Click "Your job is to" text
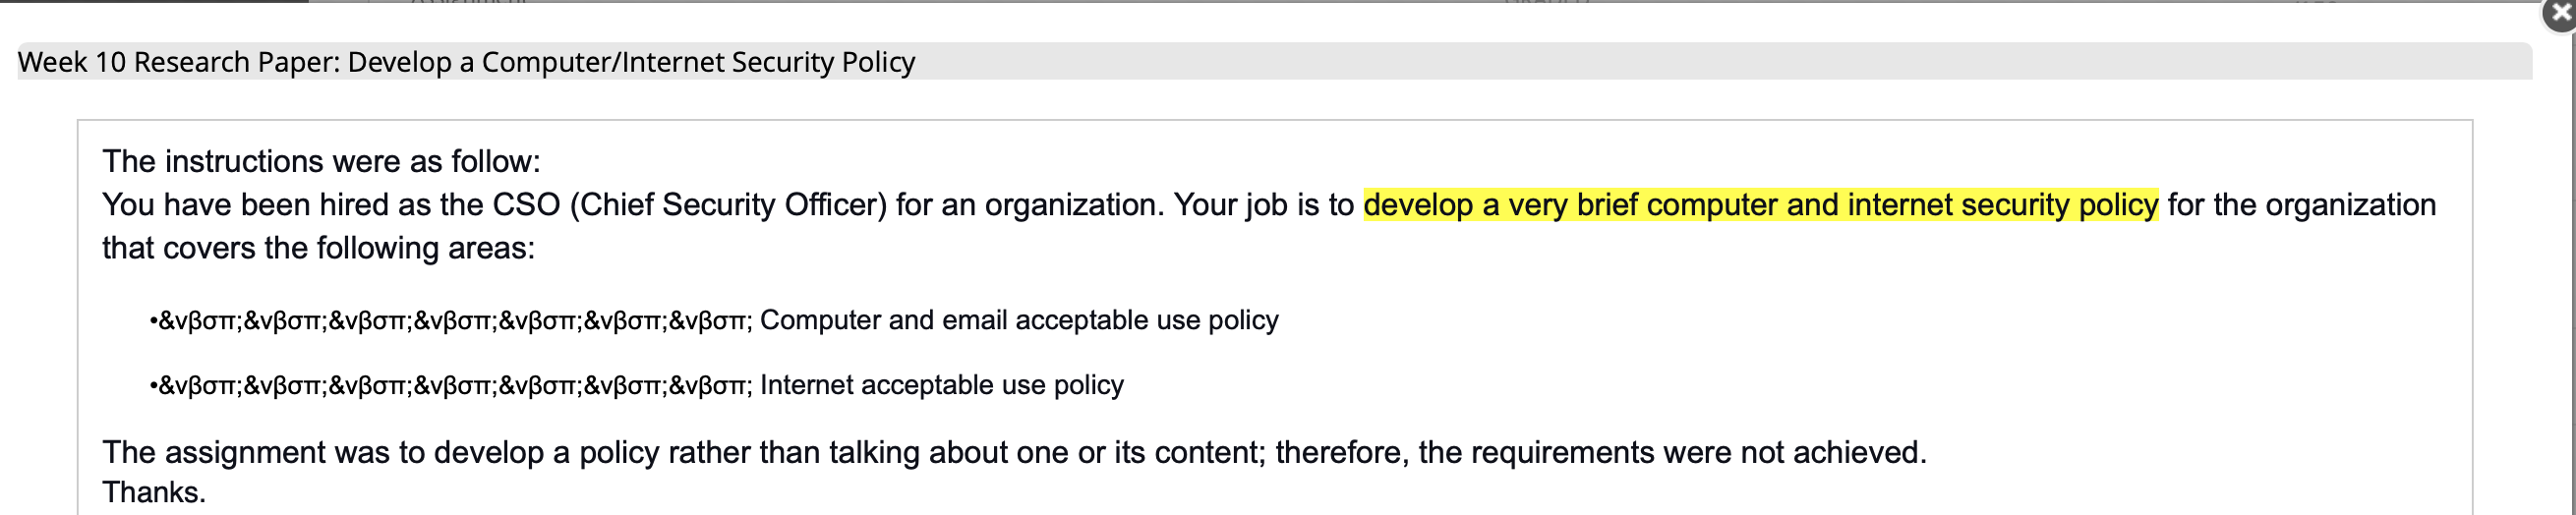2576x515 pixels. pos(1264,205)
